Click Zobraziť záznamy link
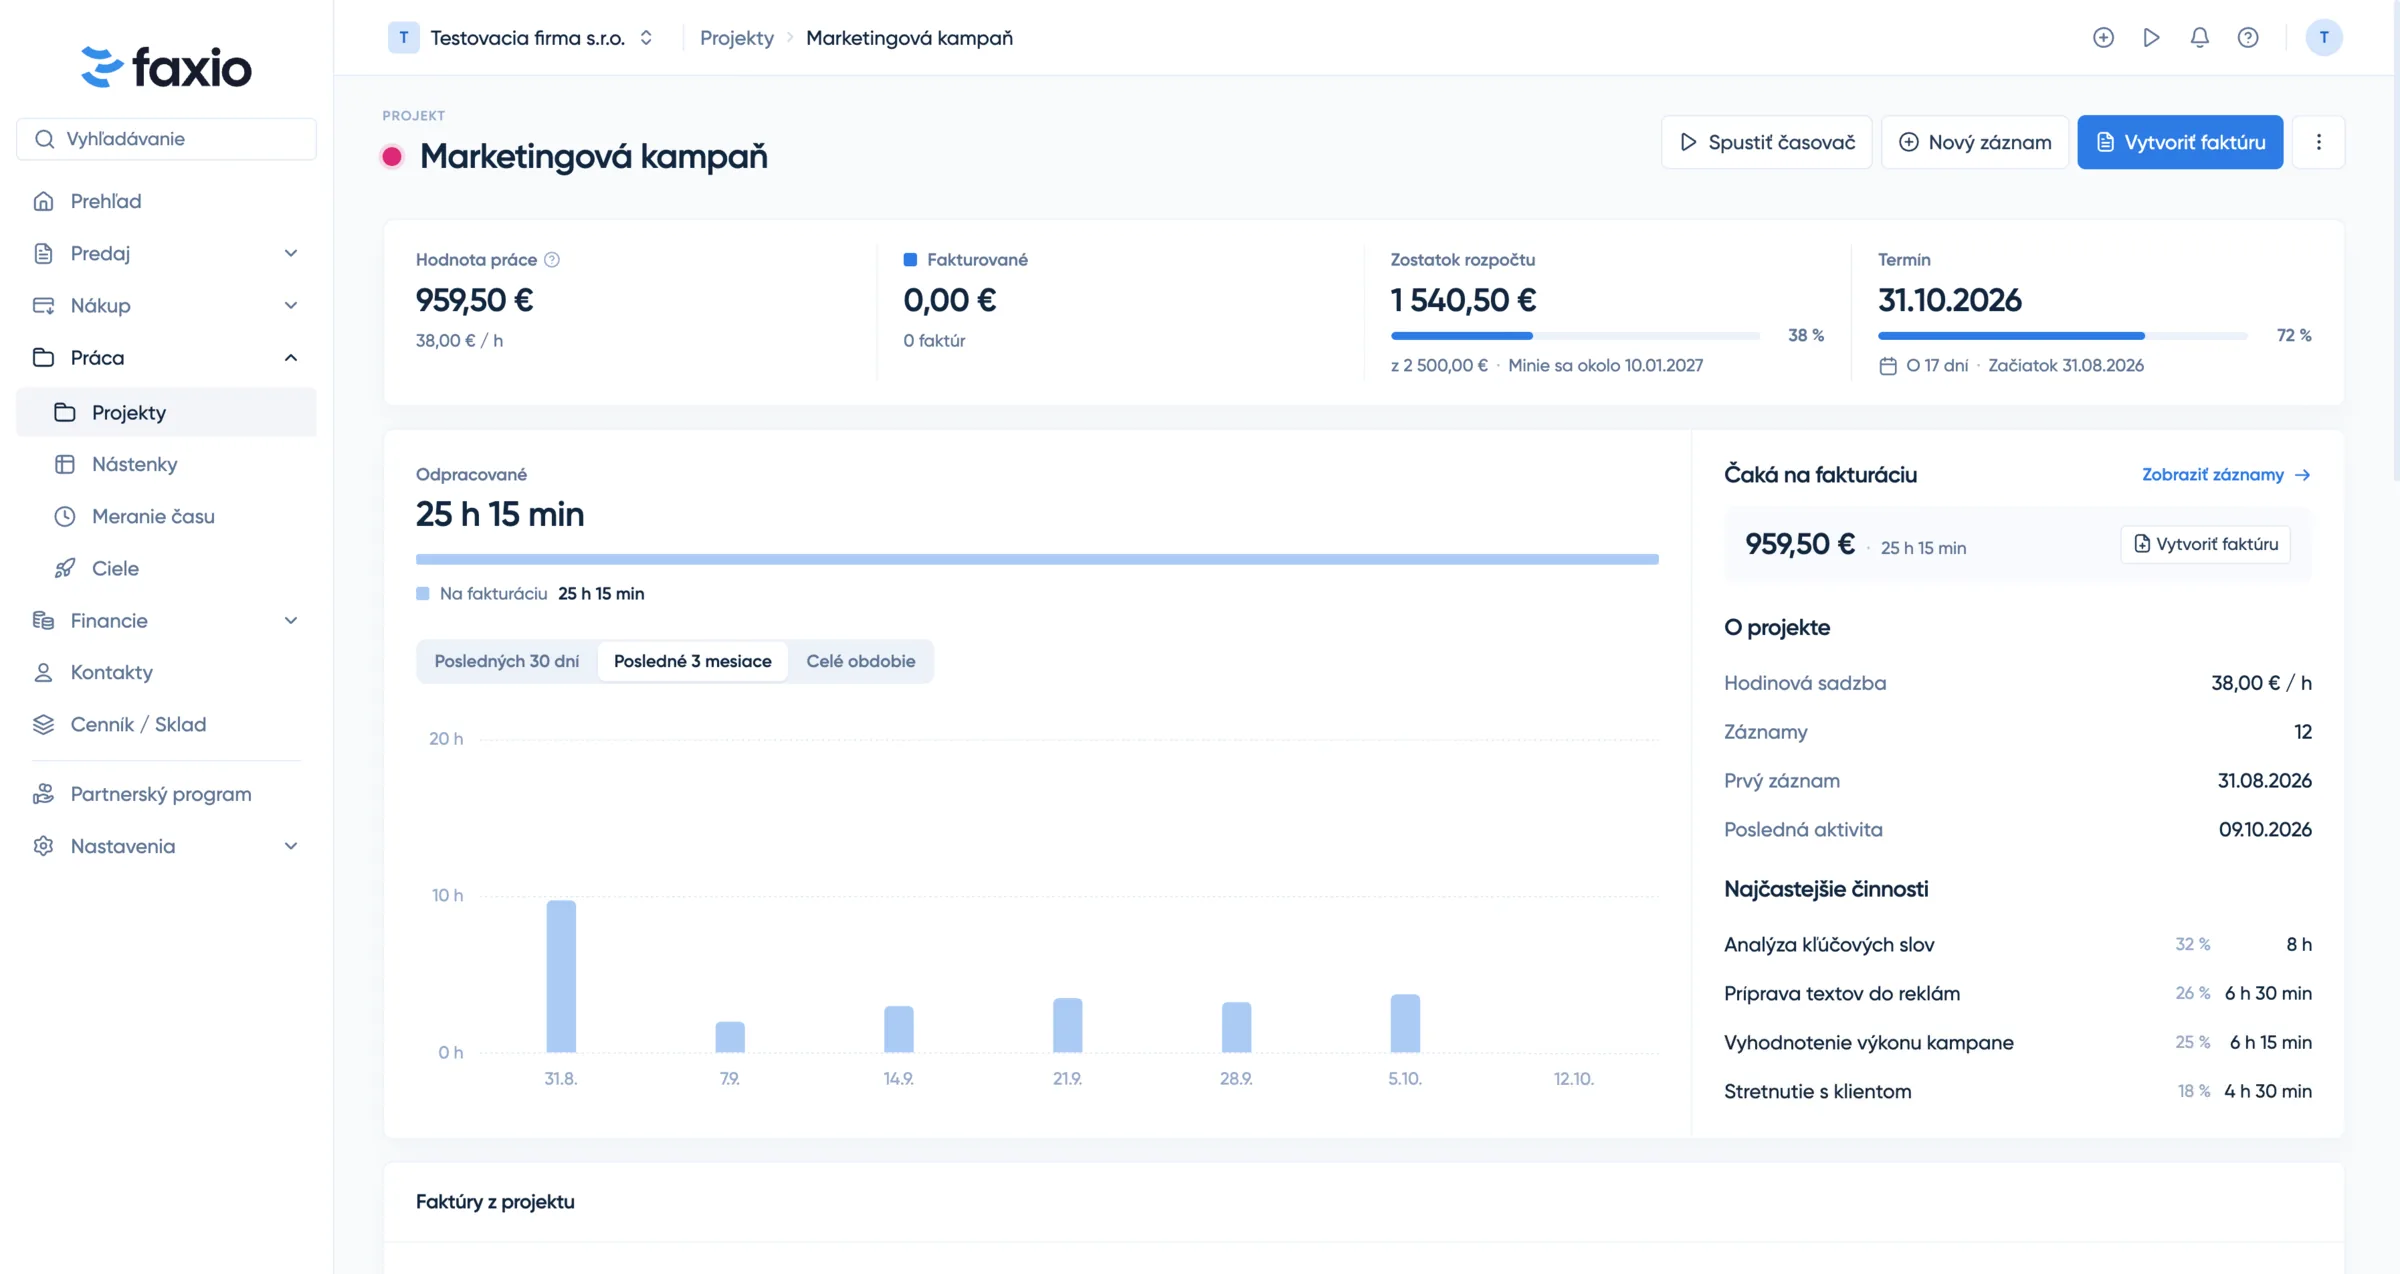Viewport: 2400px width, 1274px height. click(2226, 474)
